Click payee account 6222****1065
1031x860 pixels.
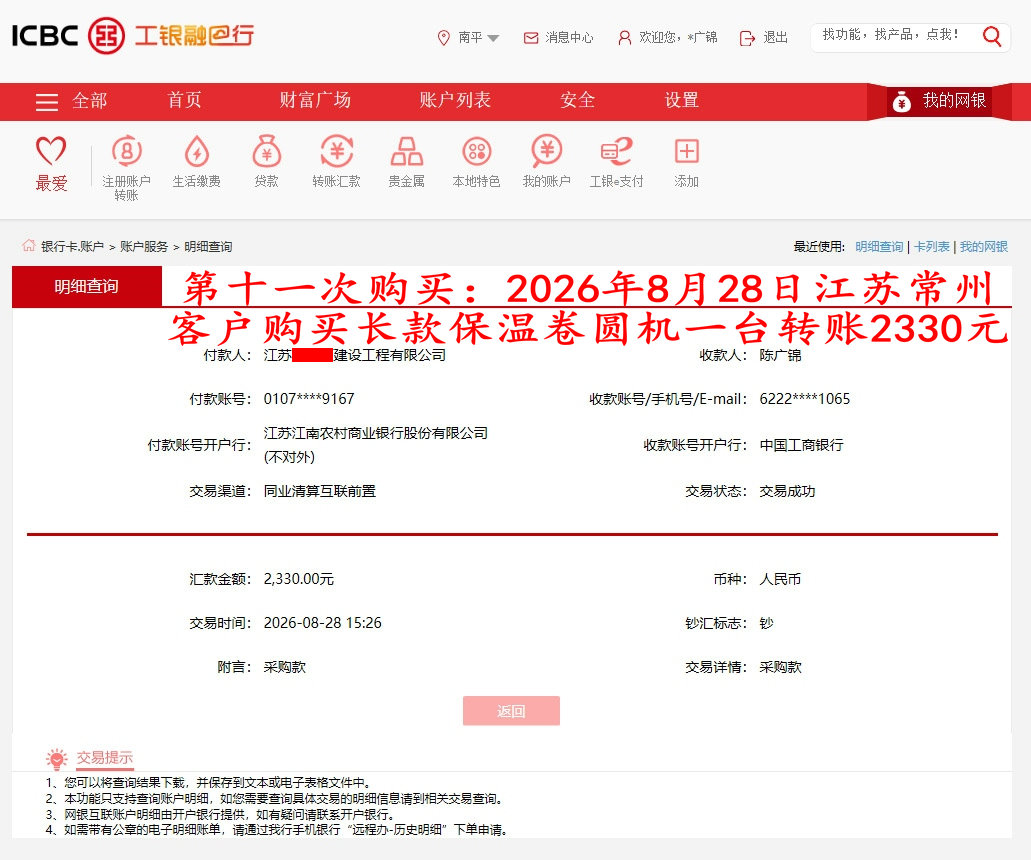click(805, 399)
